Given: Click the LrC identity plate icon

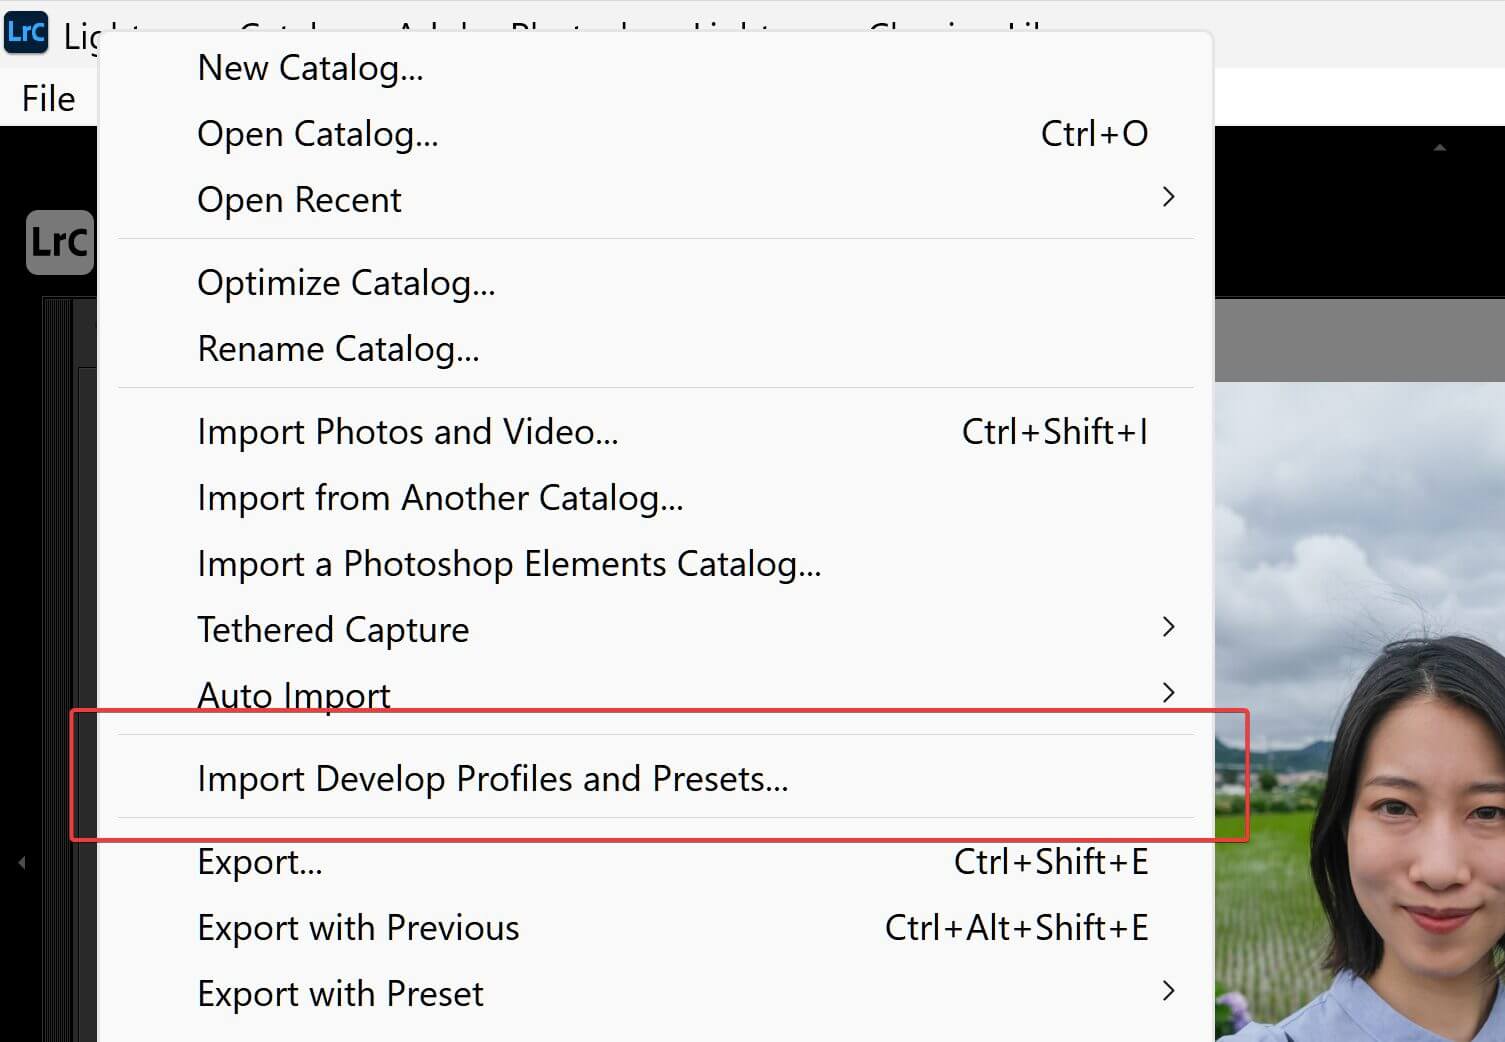Looking at the screenshot, I should pos(59,241).
